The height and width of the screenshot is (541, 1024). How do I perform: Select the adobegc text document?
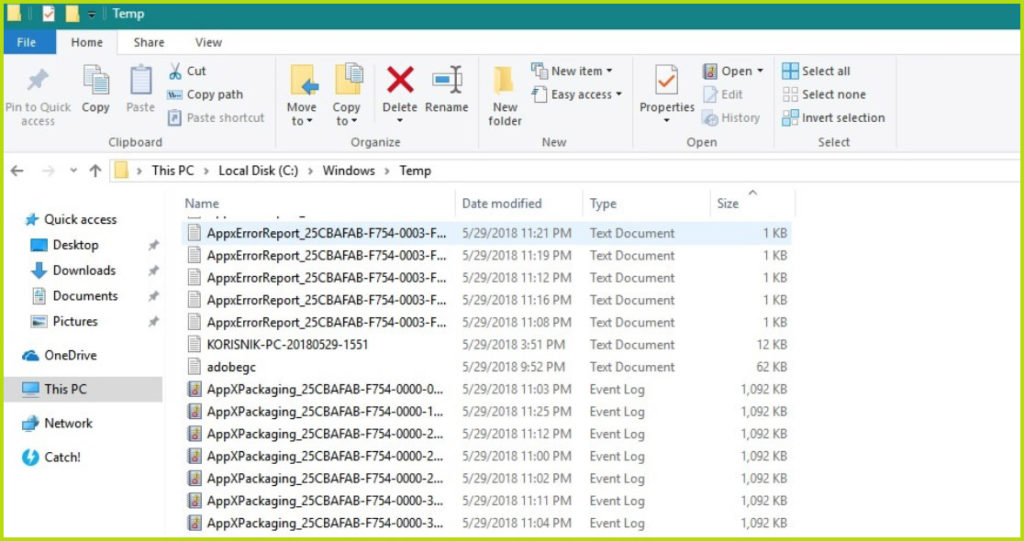click(x=486, y=367)
